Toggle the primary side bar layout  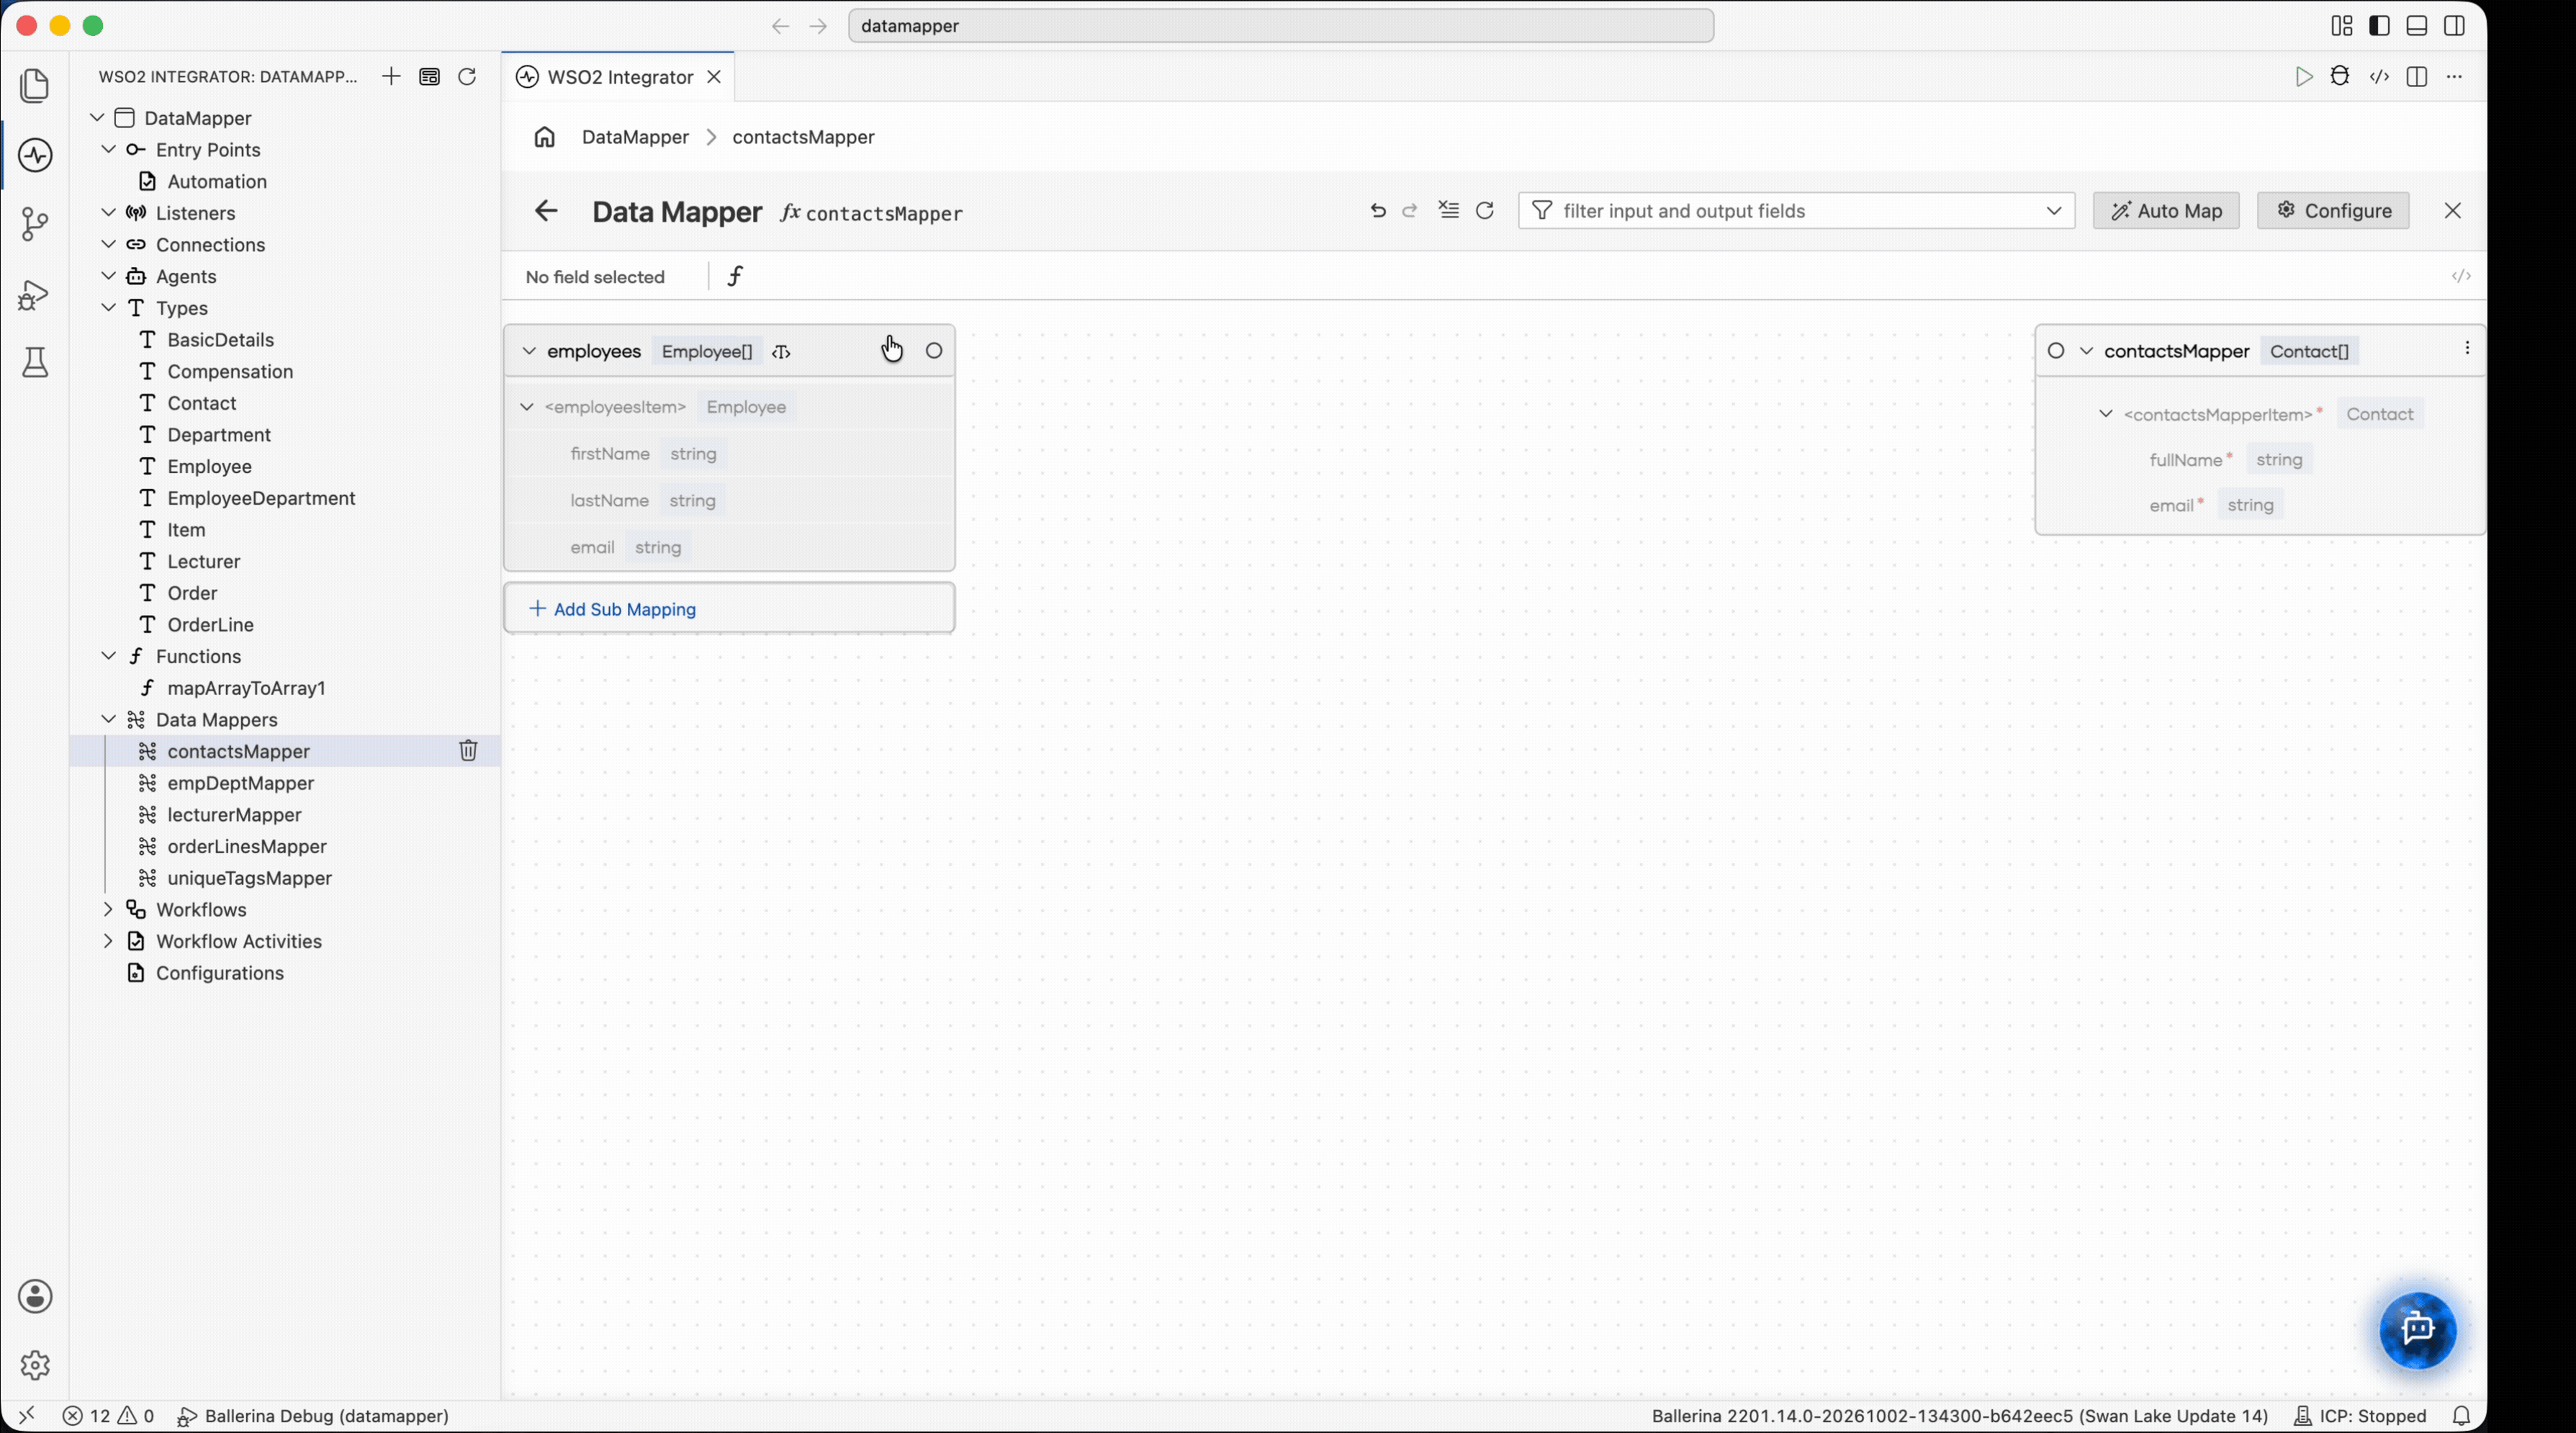[2379, 26]
